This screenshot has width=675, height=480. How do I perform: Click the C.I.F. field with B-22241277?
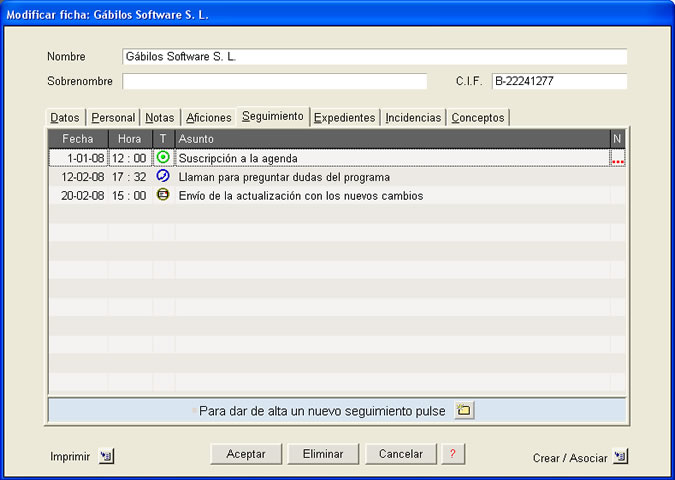559,81
